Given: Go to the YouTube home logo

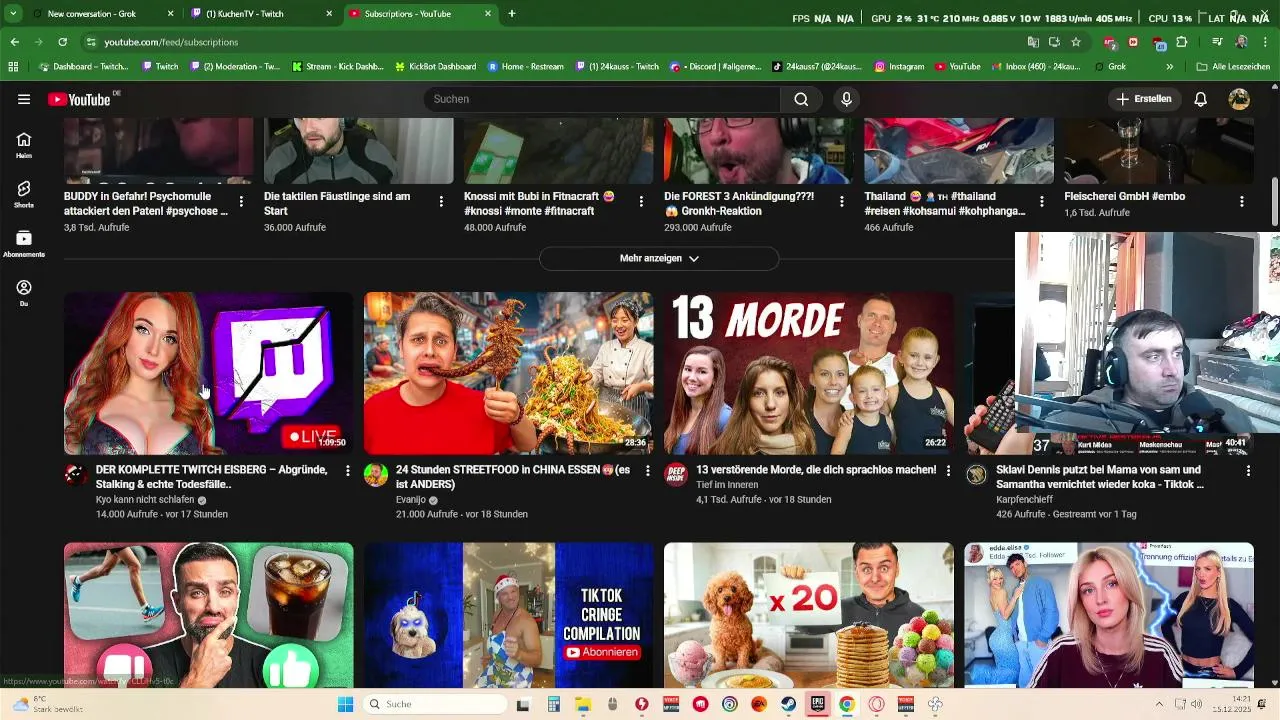Looking at the screenshot, I should coord(79,99).
